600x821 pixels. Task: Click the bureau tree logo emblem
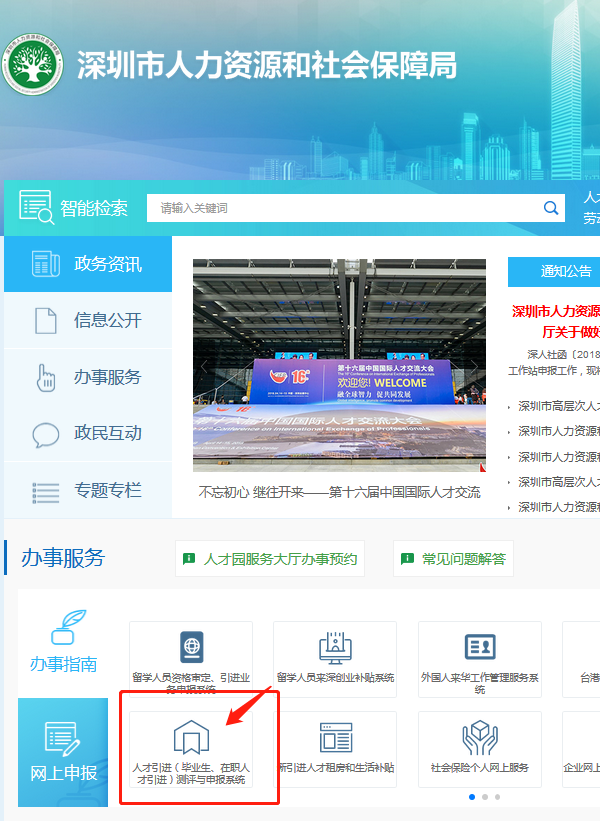(x=32, y=64)
